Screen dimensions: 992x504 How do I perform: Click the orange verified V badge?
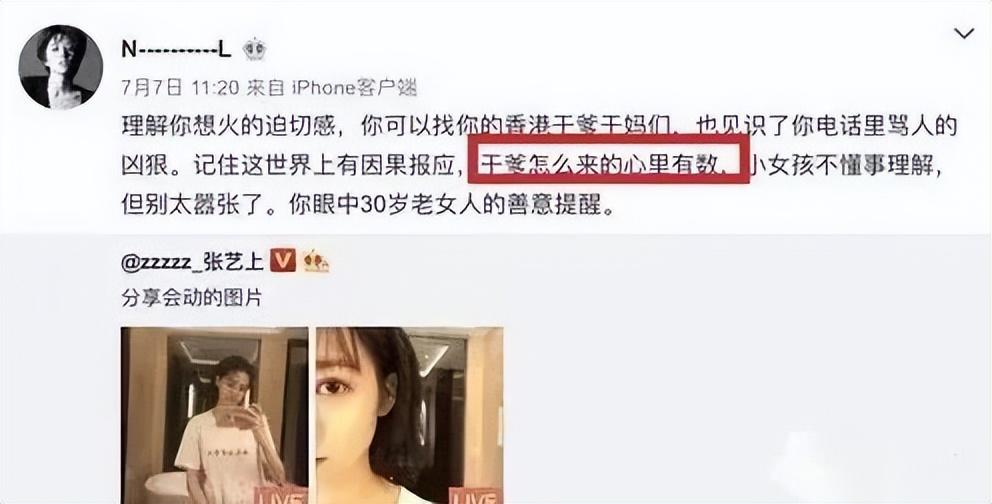click(x=283, y=260)
